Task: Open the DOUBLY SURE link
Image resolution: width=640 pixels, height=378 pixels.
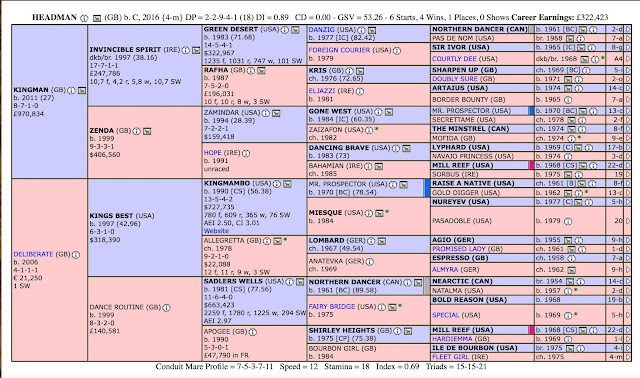Action: (455, 79)
